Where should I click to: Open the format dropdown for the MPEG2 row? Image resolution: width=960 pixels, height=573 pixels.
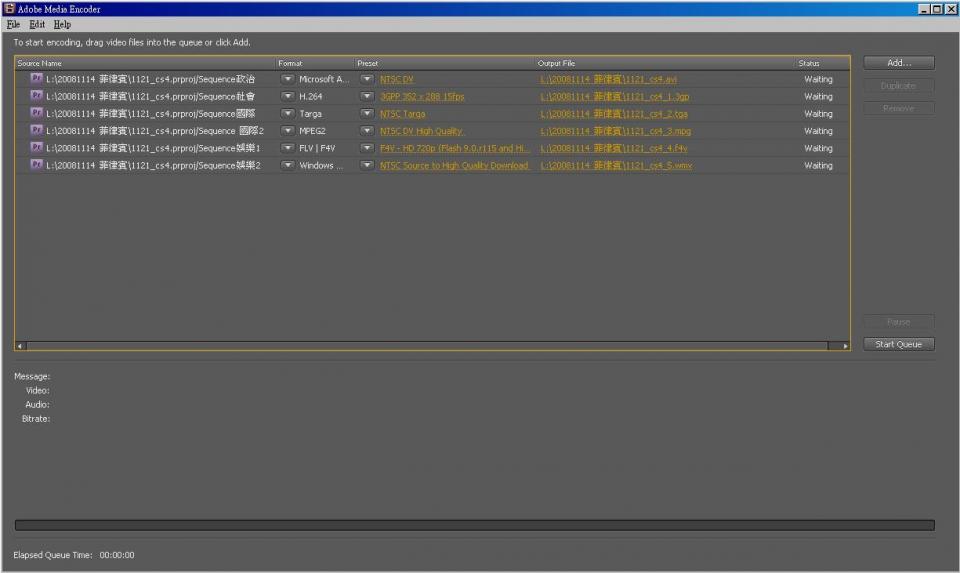coord(287,131)
